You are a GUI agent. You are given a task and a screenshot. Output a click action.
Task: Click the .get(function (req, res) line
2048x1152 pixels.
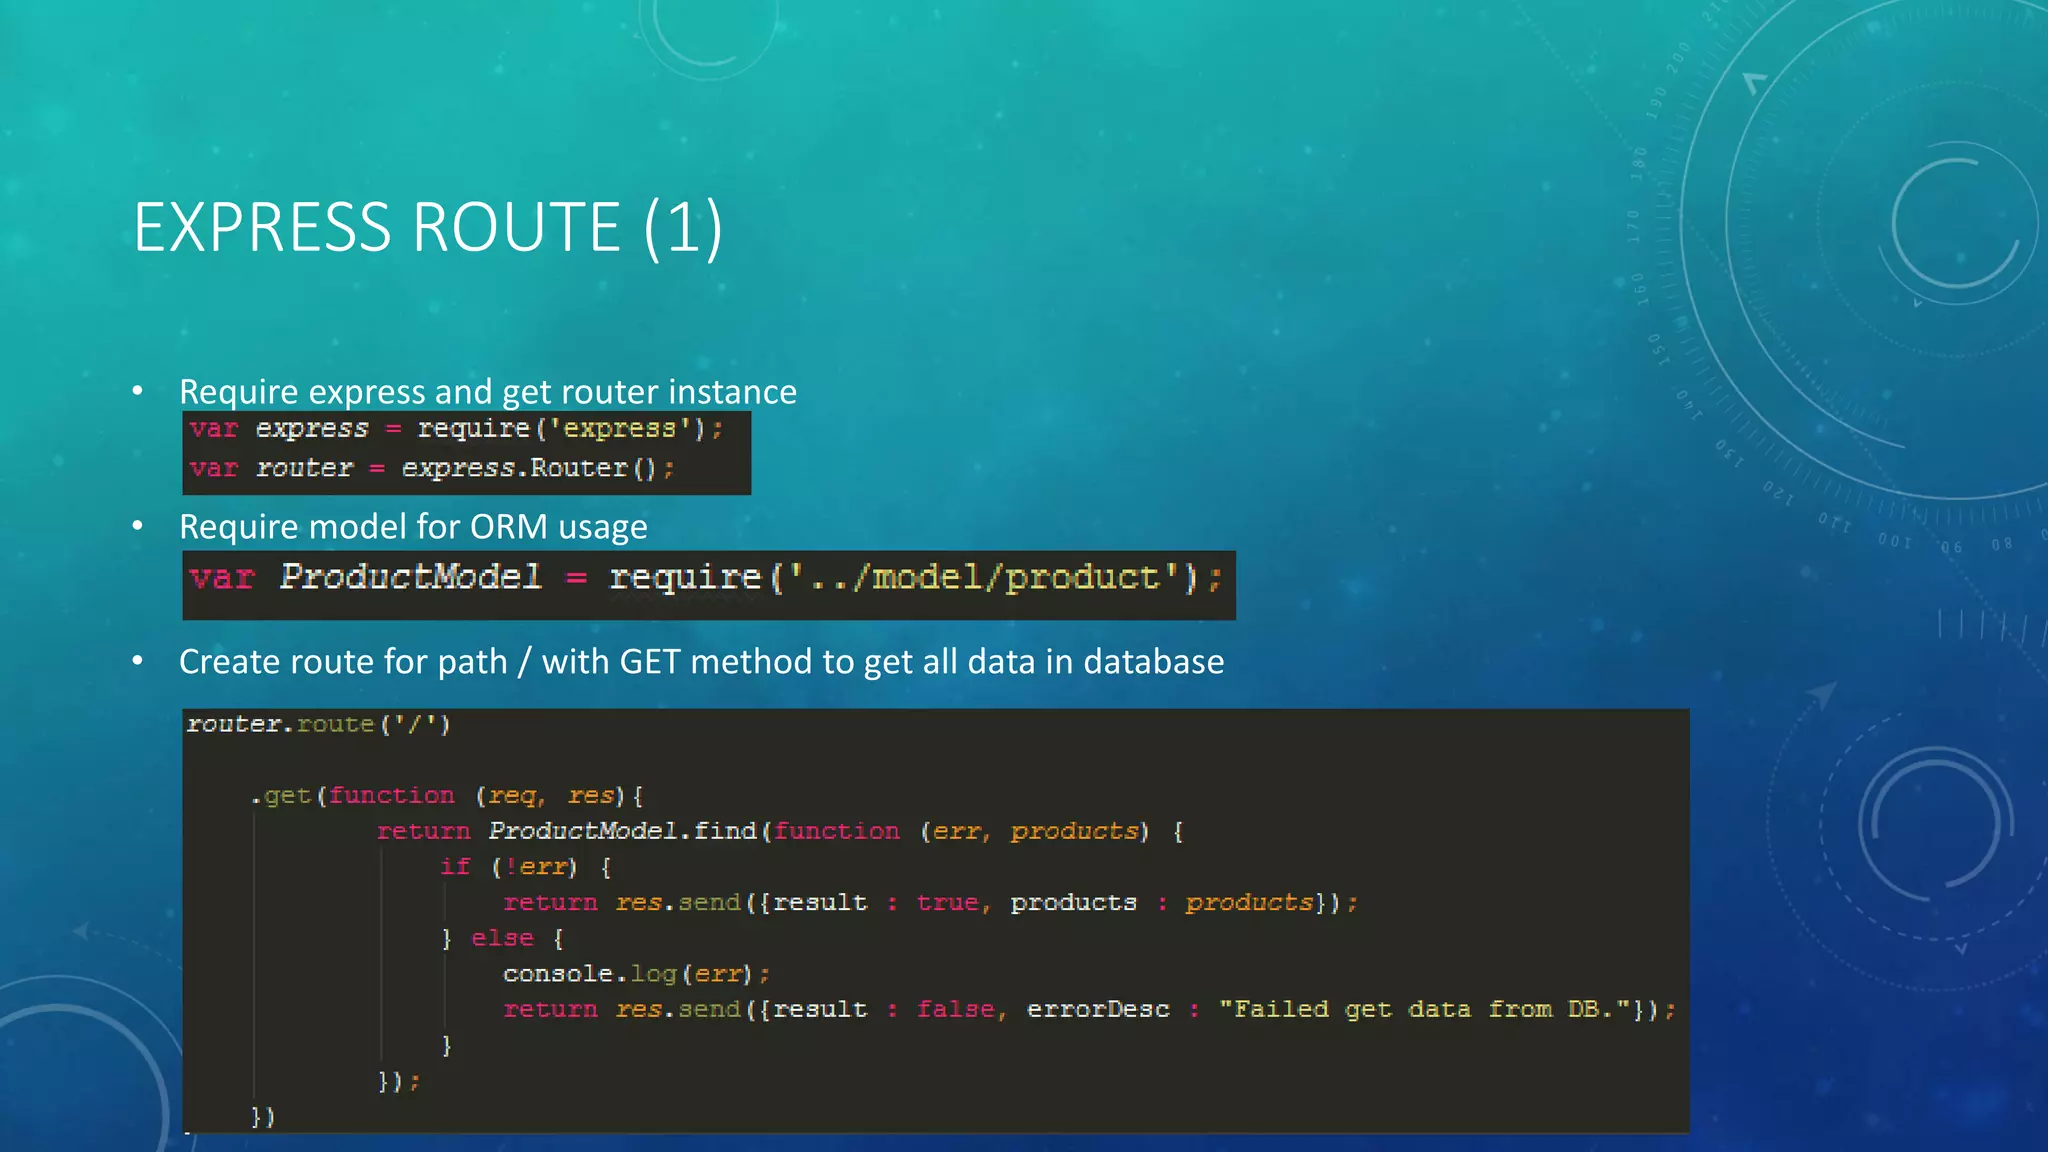[x=447, y=796]
